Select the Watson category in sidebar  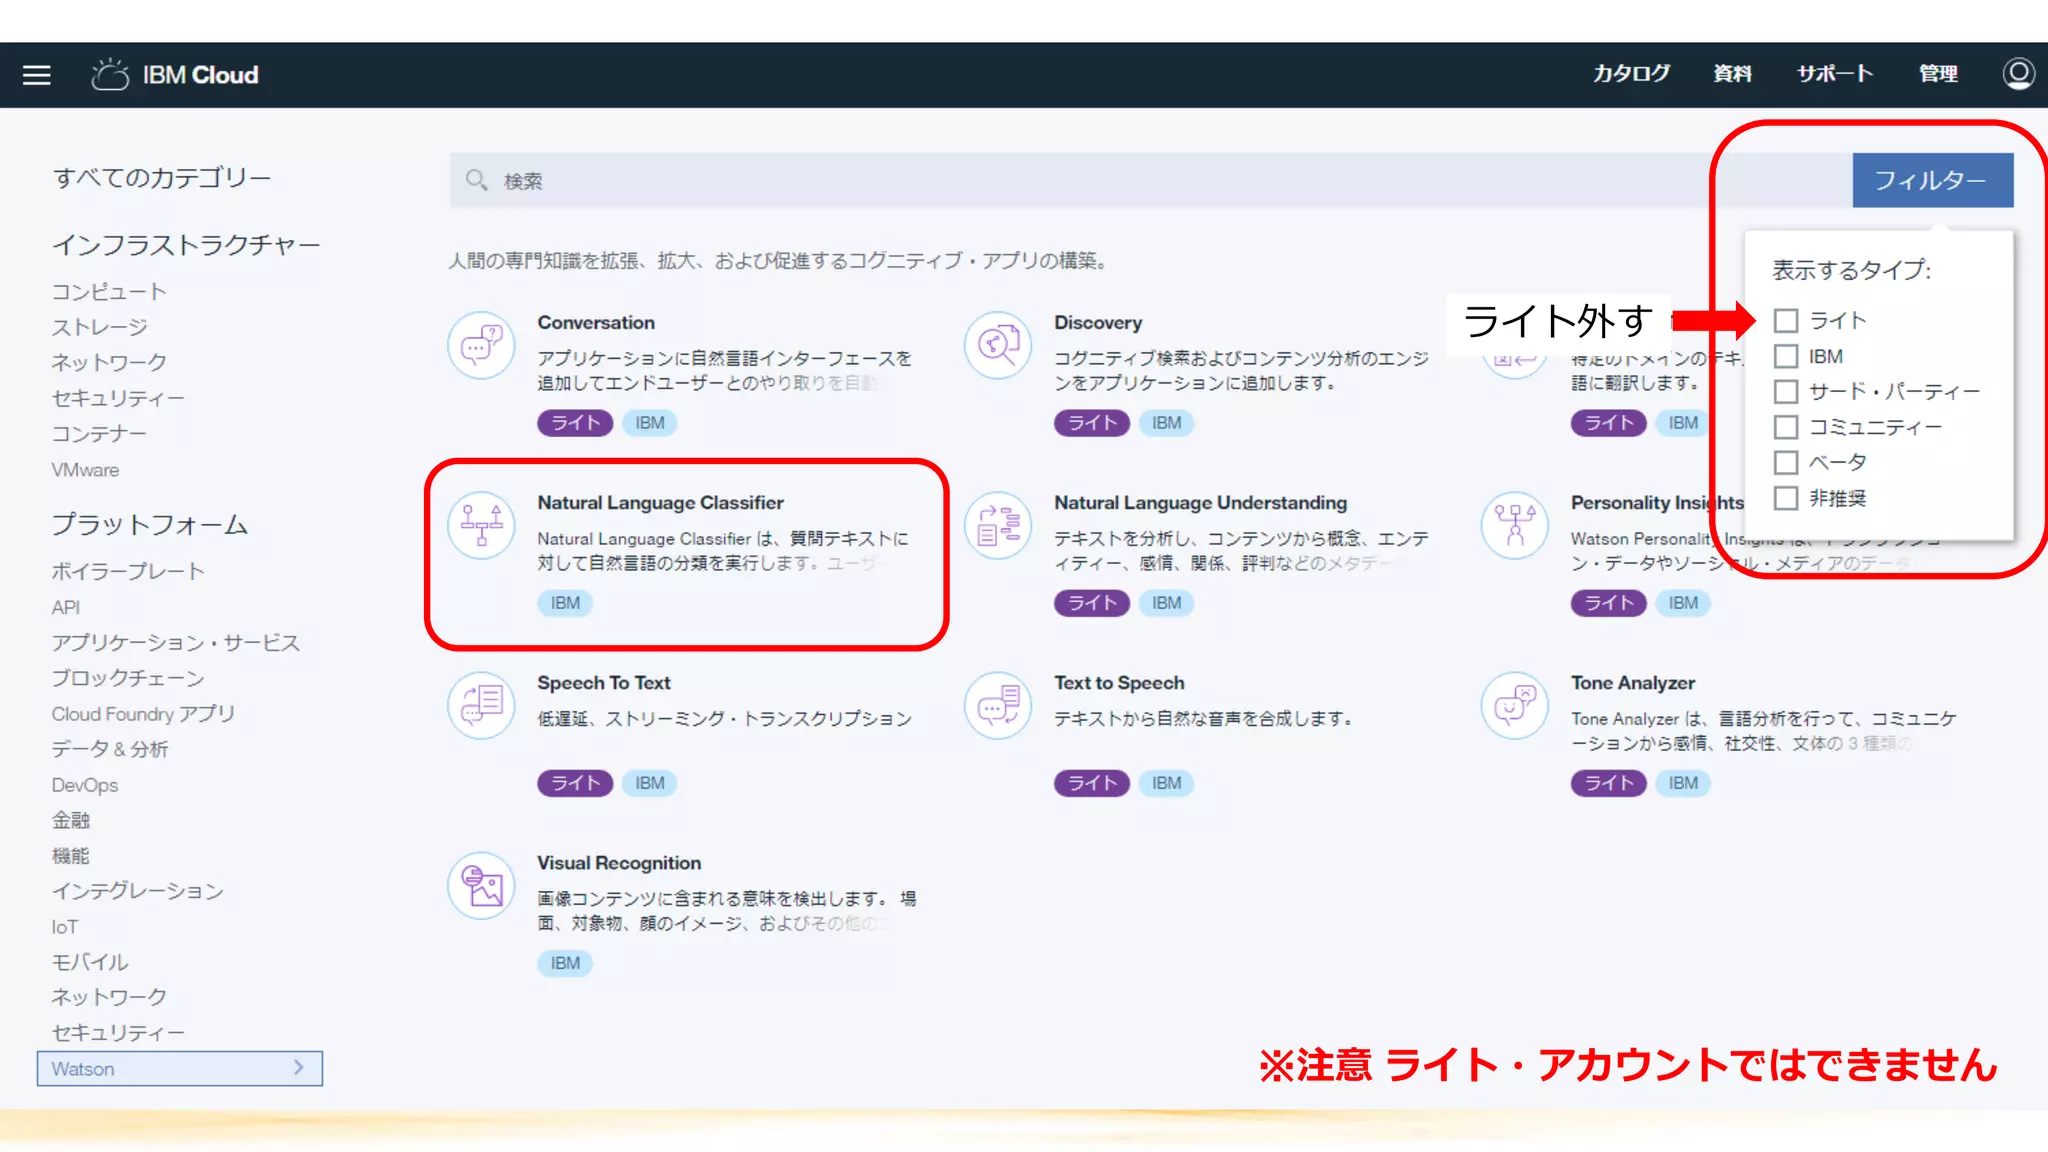(180, 1068)
